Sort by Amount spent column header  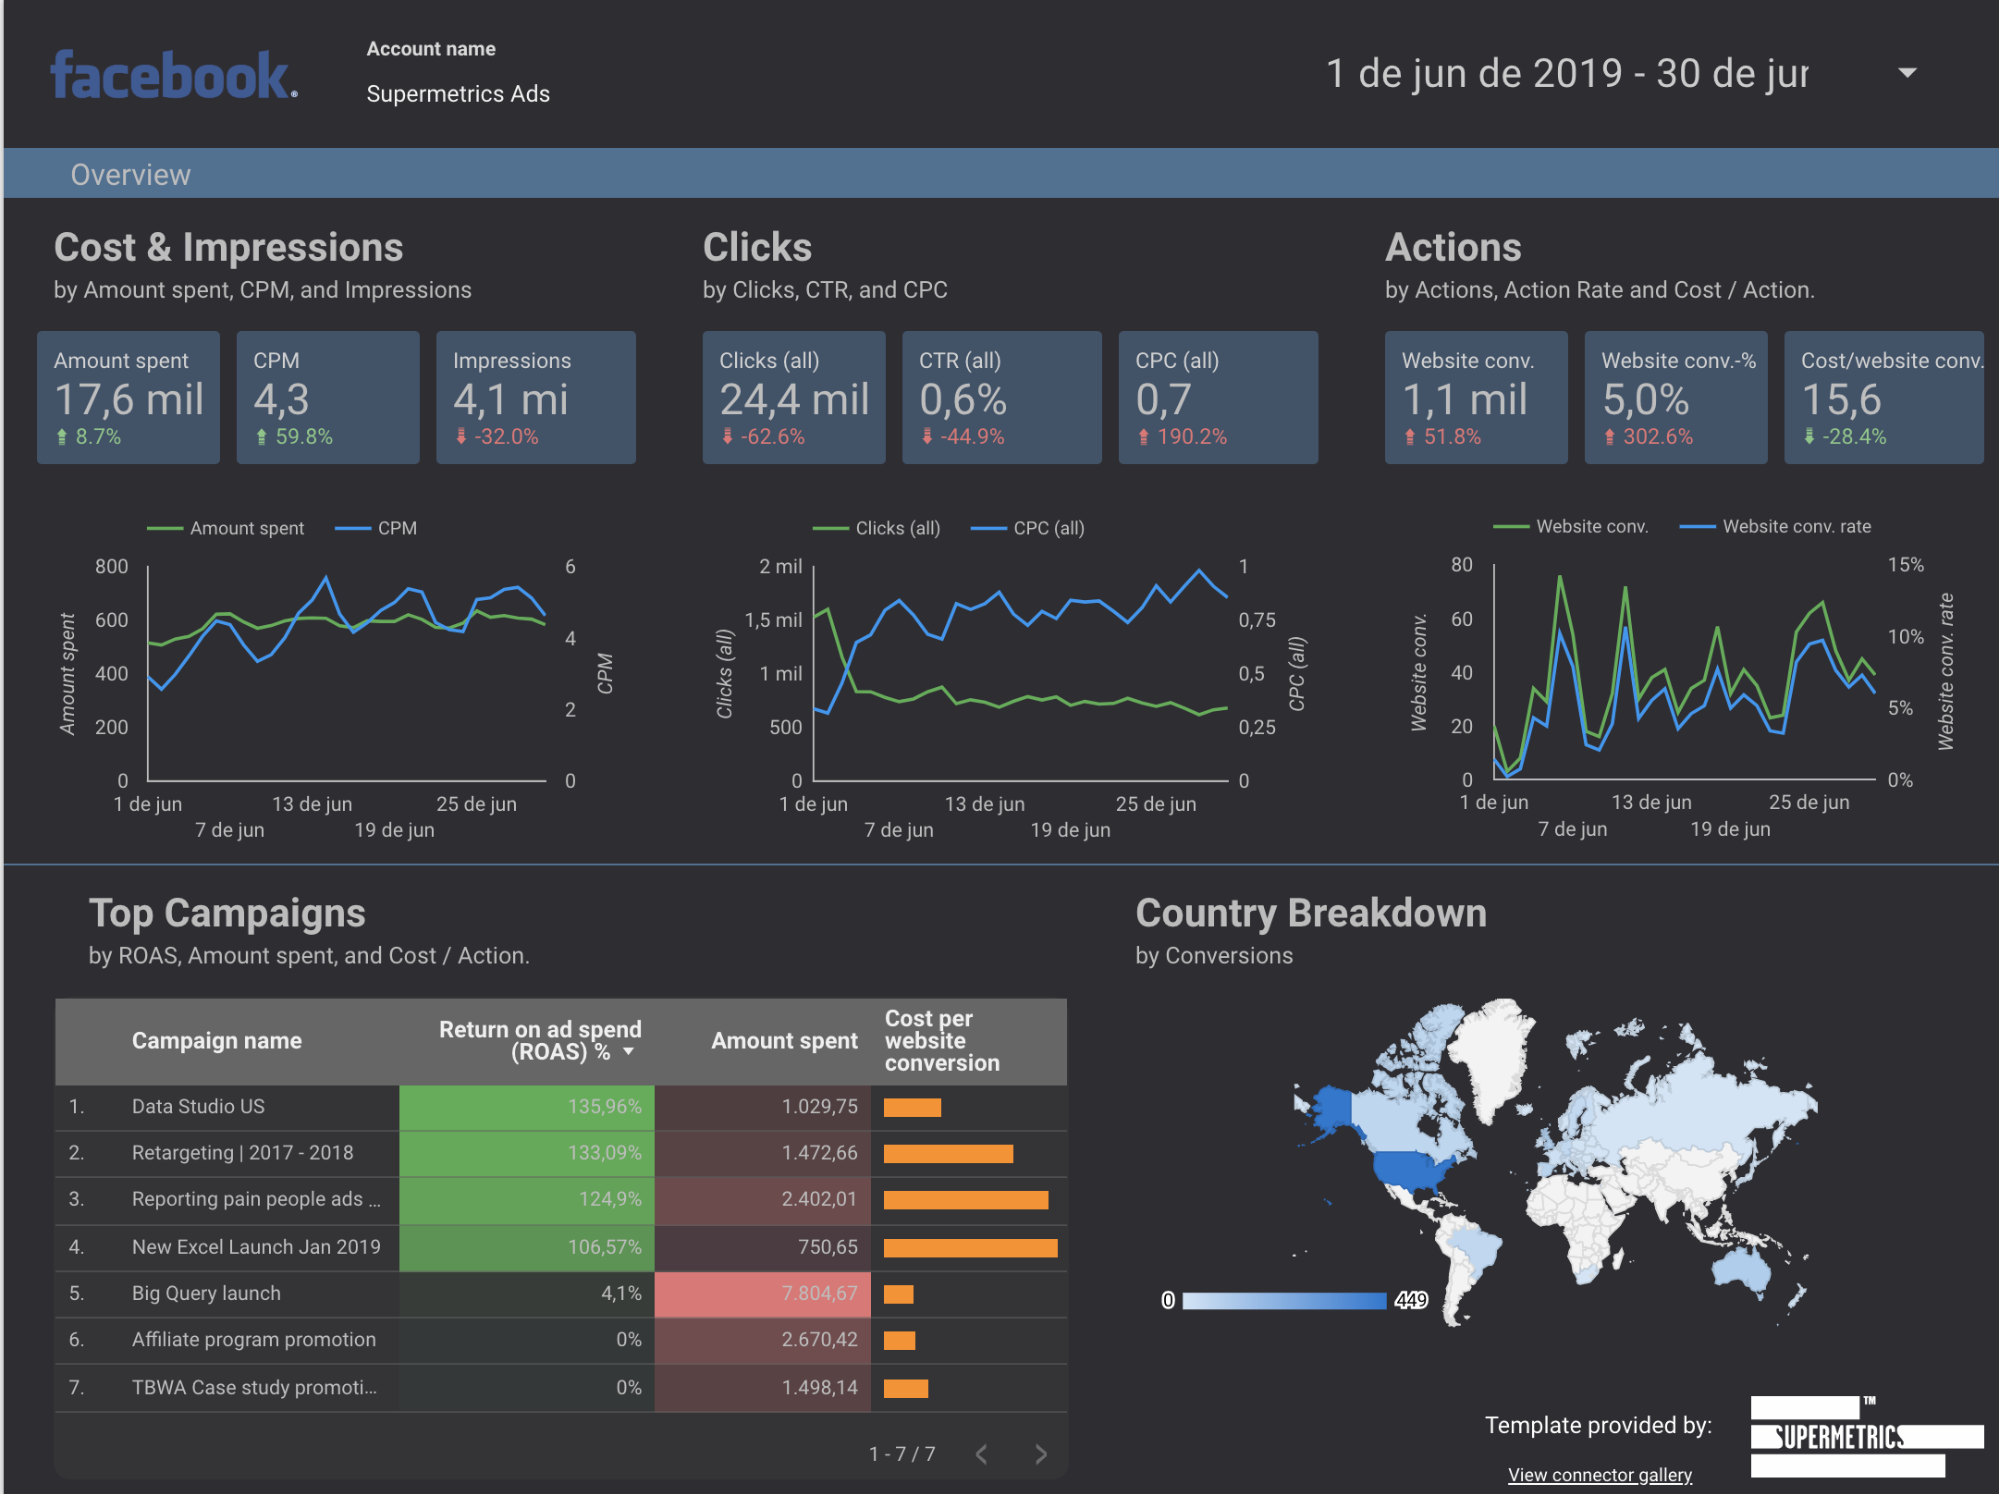click(784, 1041)
